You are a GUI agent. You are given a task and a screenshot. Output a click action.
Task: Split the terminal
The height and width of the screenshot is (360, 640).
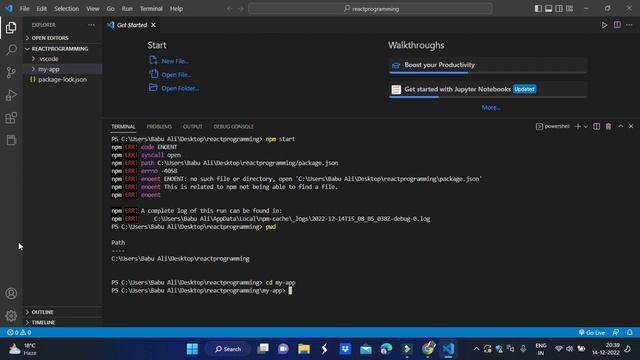(597, 127)
